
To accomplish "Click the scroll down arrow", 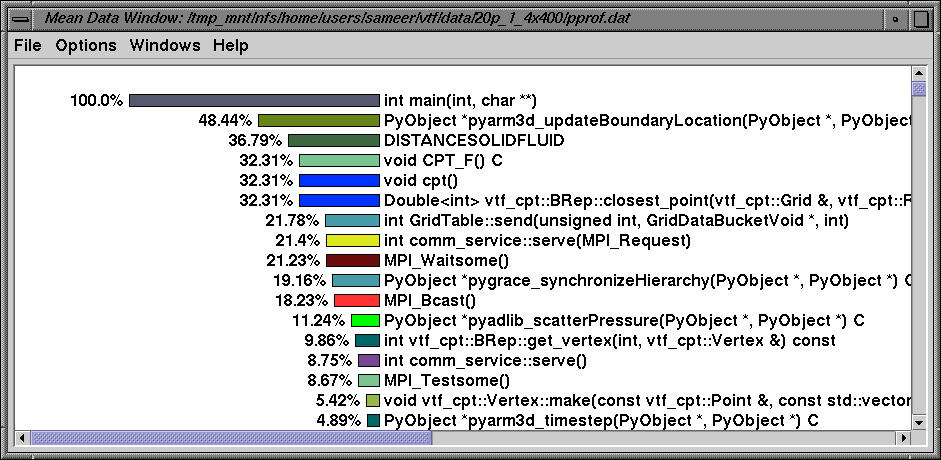I will pyautogui.click(x=918, y=420).
